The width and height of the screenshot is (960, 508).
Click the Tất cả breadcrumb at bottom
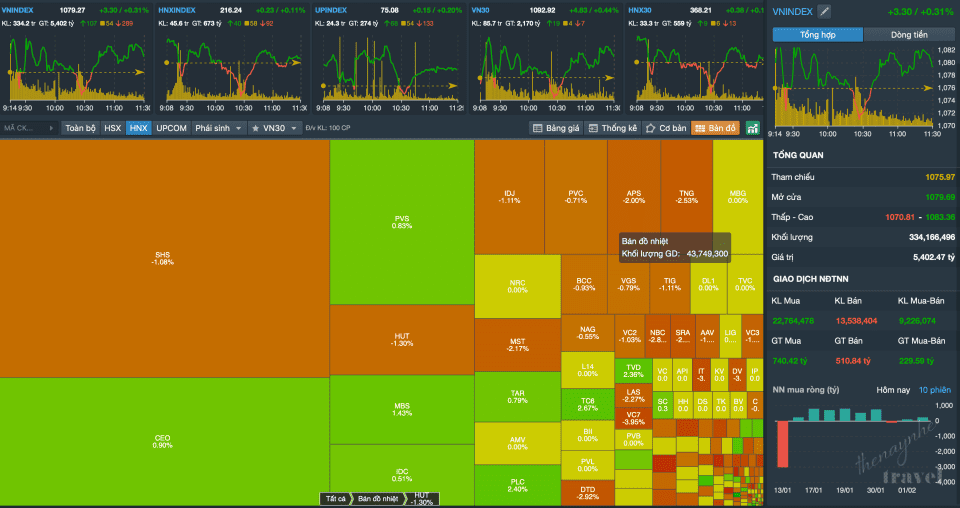(335, 498)
